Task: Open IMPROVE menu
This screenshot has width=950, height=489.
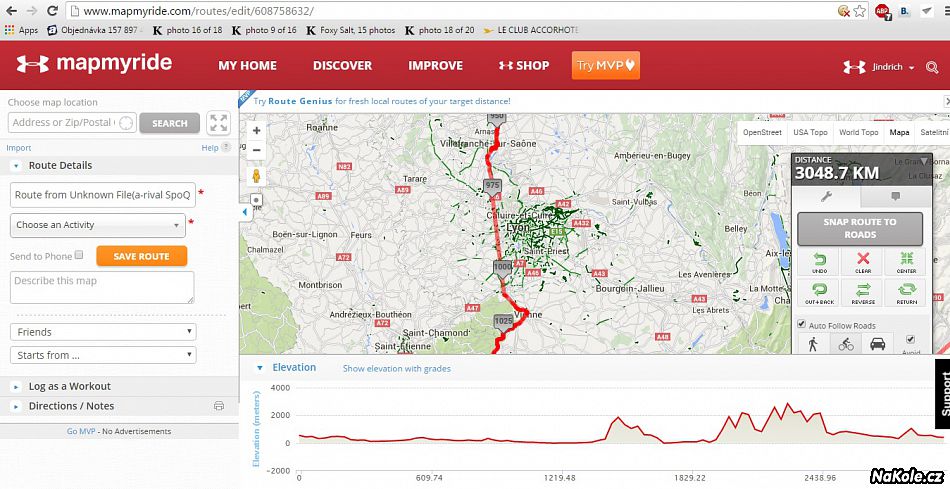Action: tap(436, 65)
